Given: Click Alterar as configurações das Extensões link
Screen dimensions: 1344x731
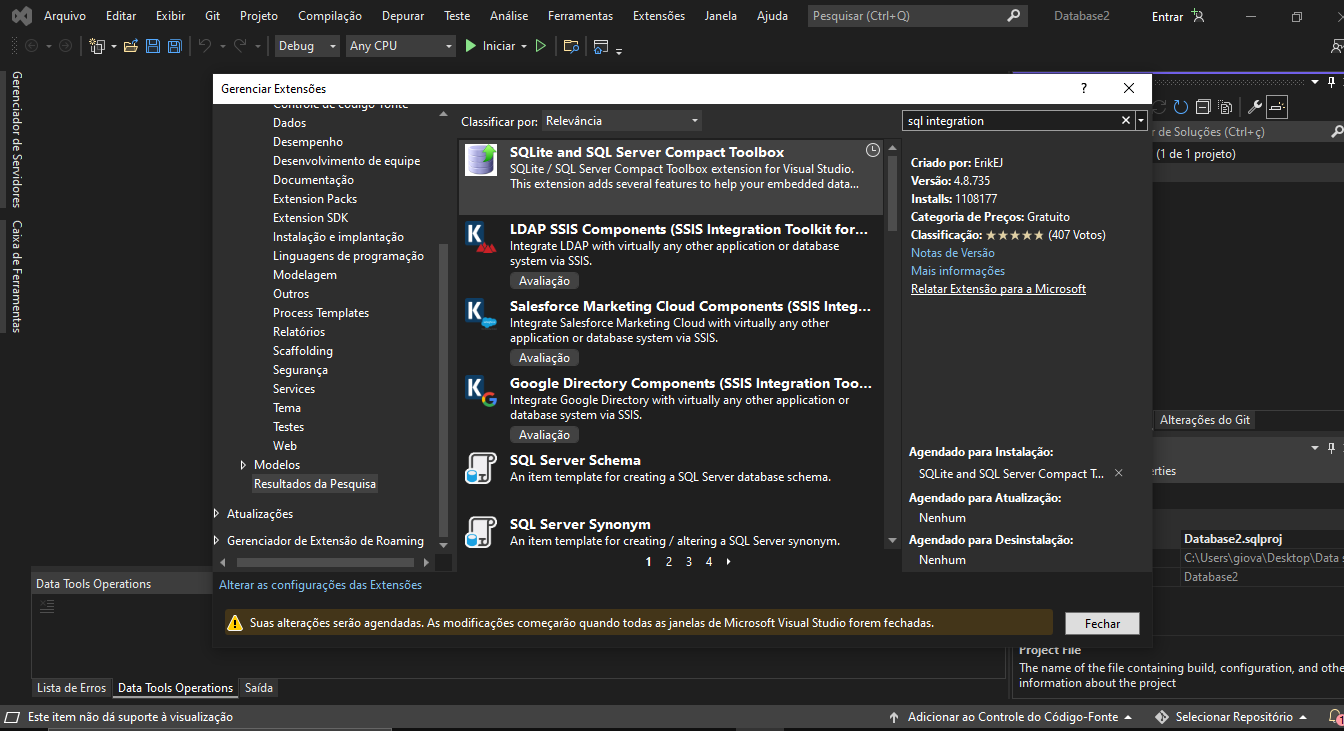Looking at the screenshot, I should pyautogui.click(x=321, y=585).
